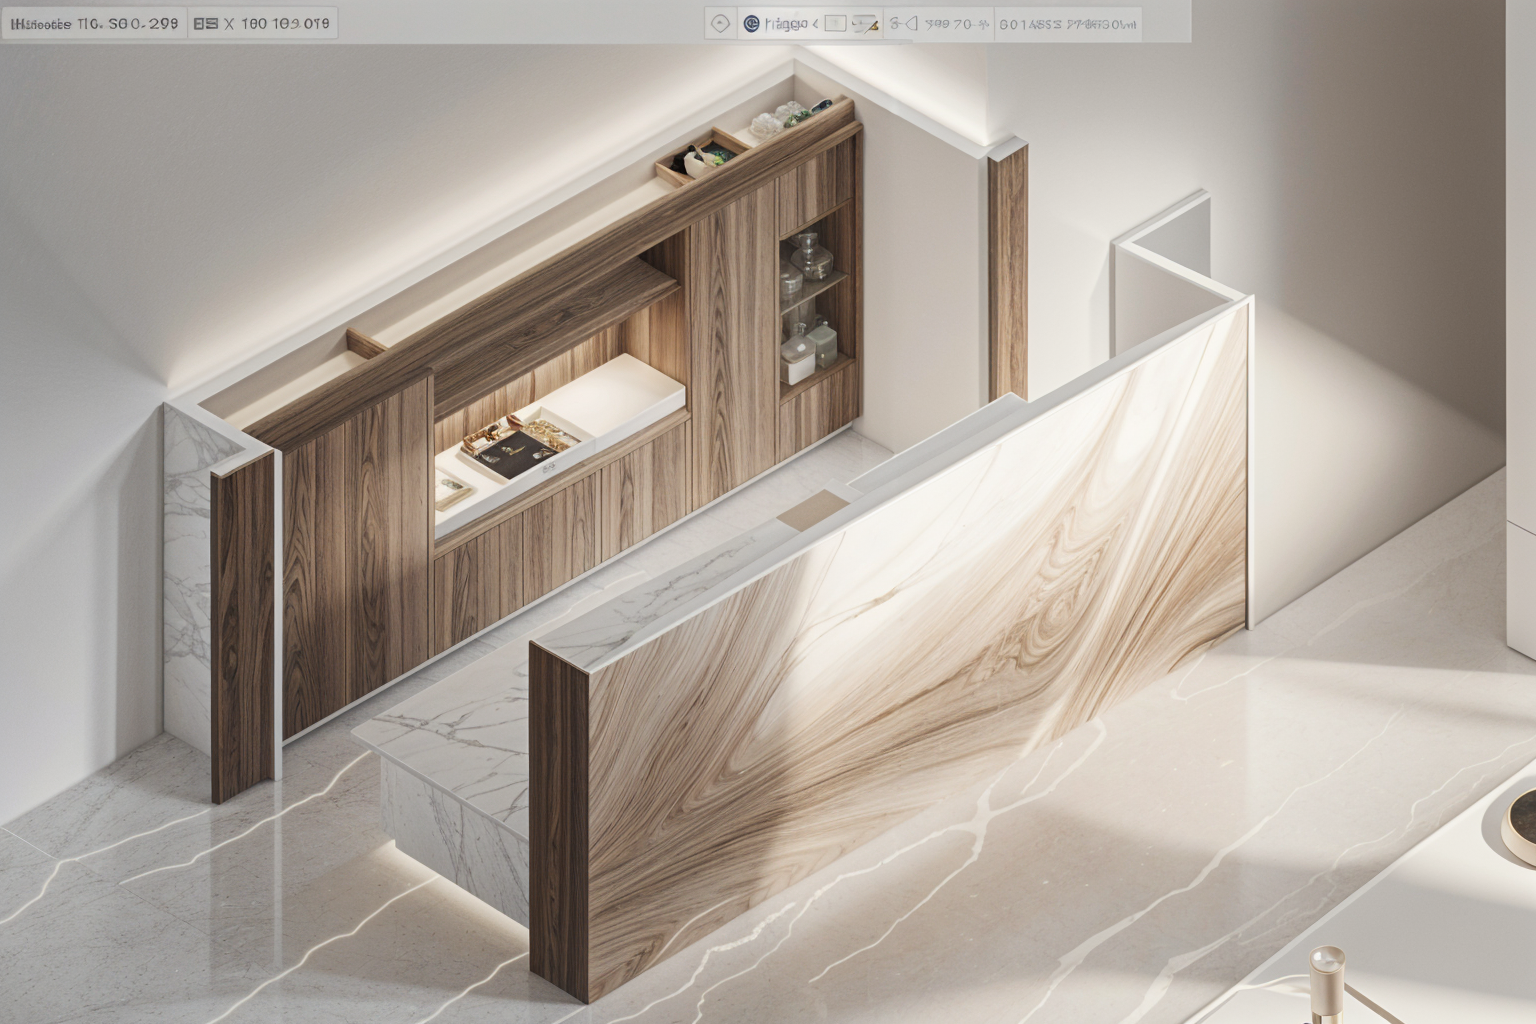1536x1024 pixels.
Task: Click the chain-link icon beside the triangle
Action: pyautogui.click(x=896, y=23)
